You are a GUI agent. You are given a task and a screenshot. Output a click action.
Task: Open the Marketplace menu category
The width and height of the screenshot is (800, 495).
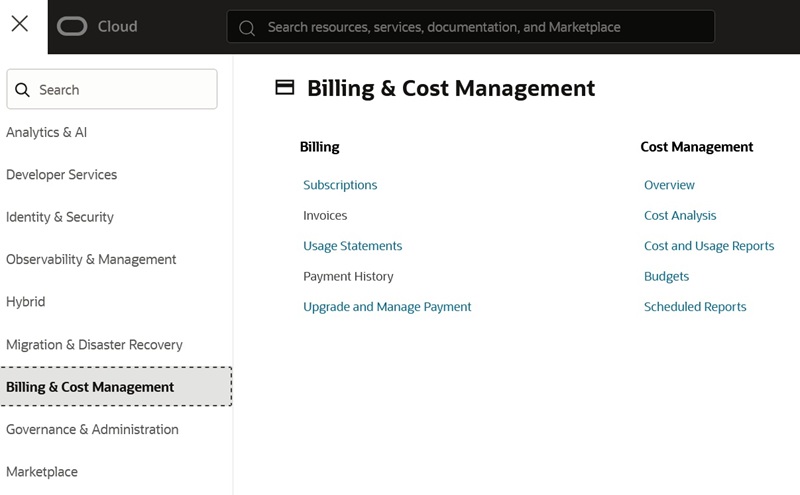click(42, 472)
